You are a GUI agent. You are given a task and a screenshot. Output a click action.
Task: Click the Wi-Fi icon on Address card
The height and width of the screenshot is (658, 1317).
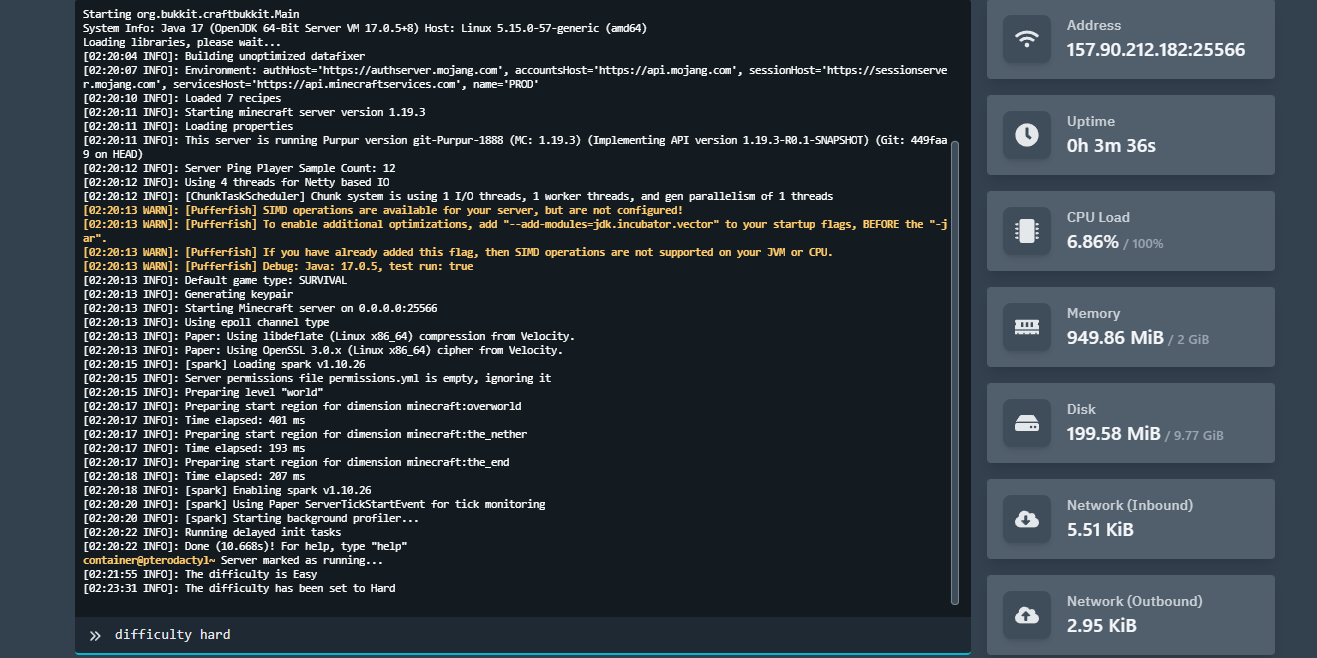tap(1026, 39)
